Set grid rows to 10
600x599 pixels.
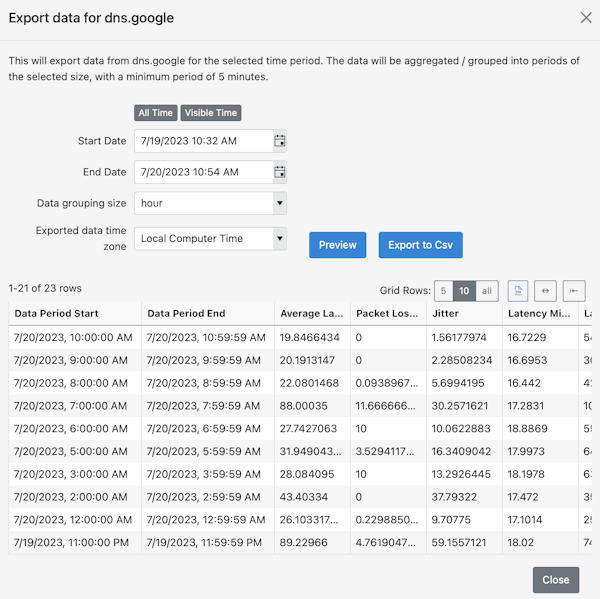(x=464, y=291)
